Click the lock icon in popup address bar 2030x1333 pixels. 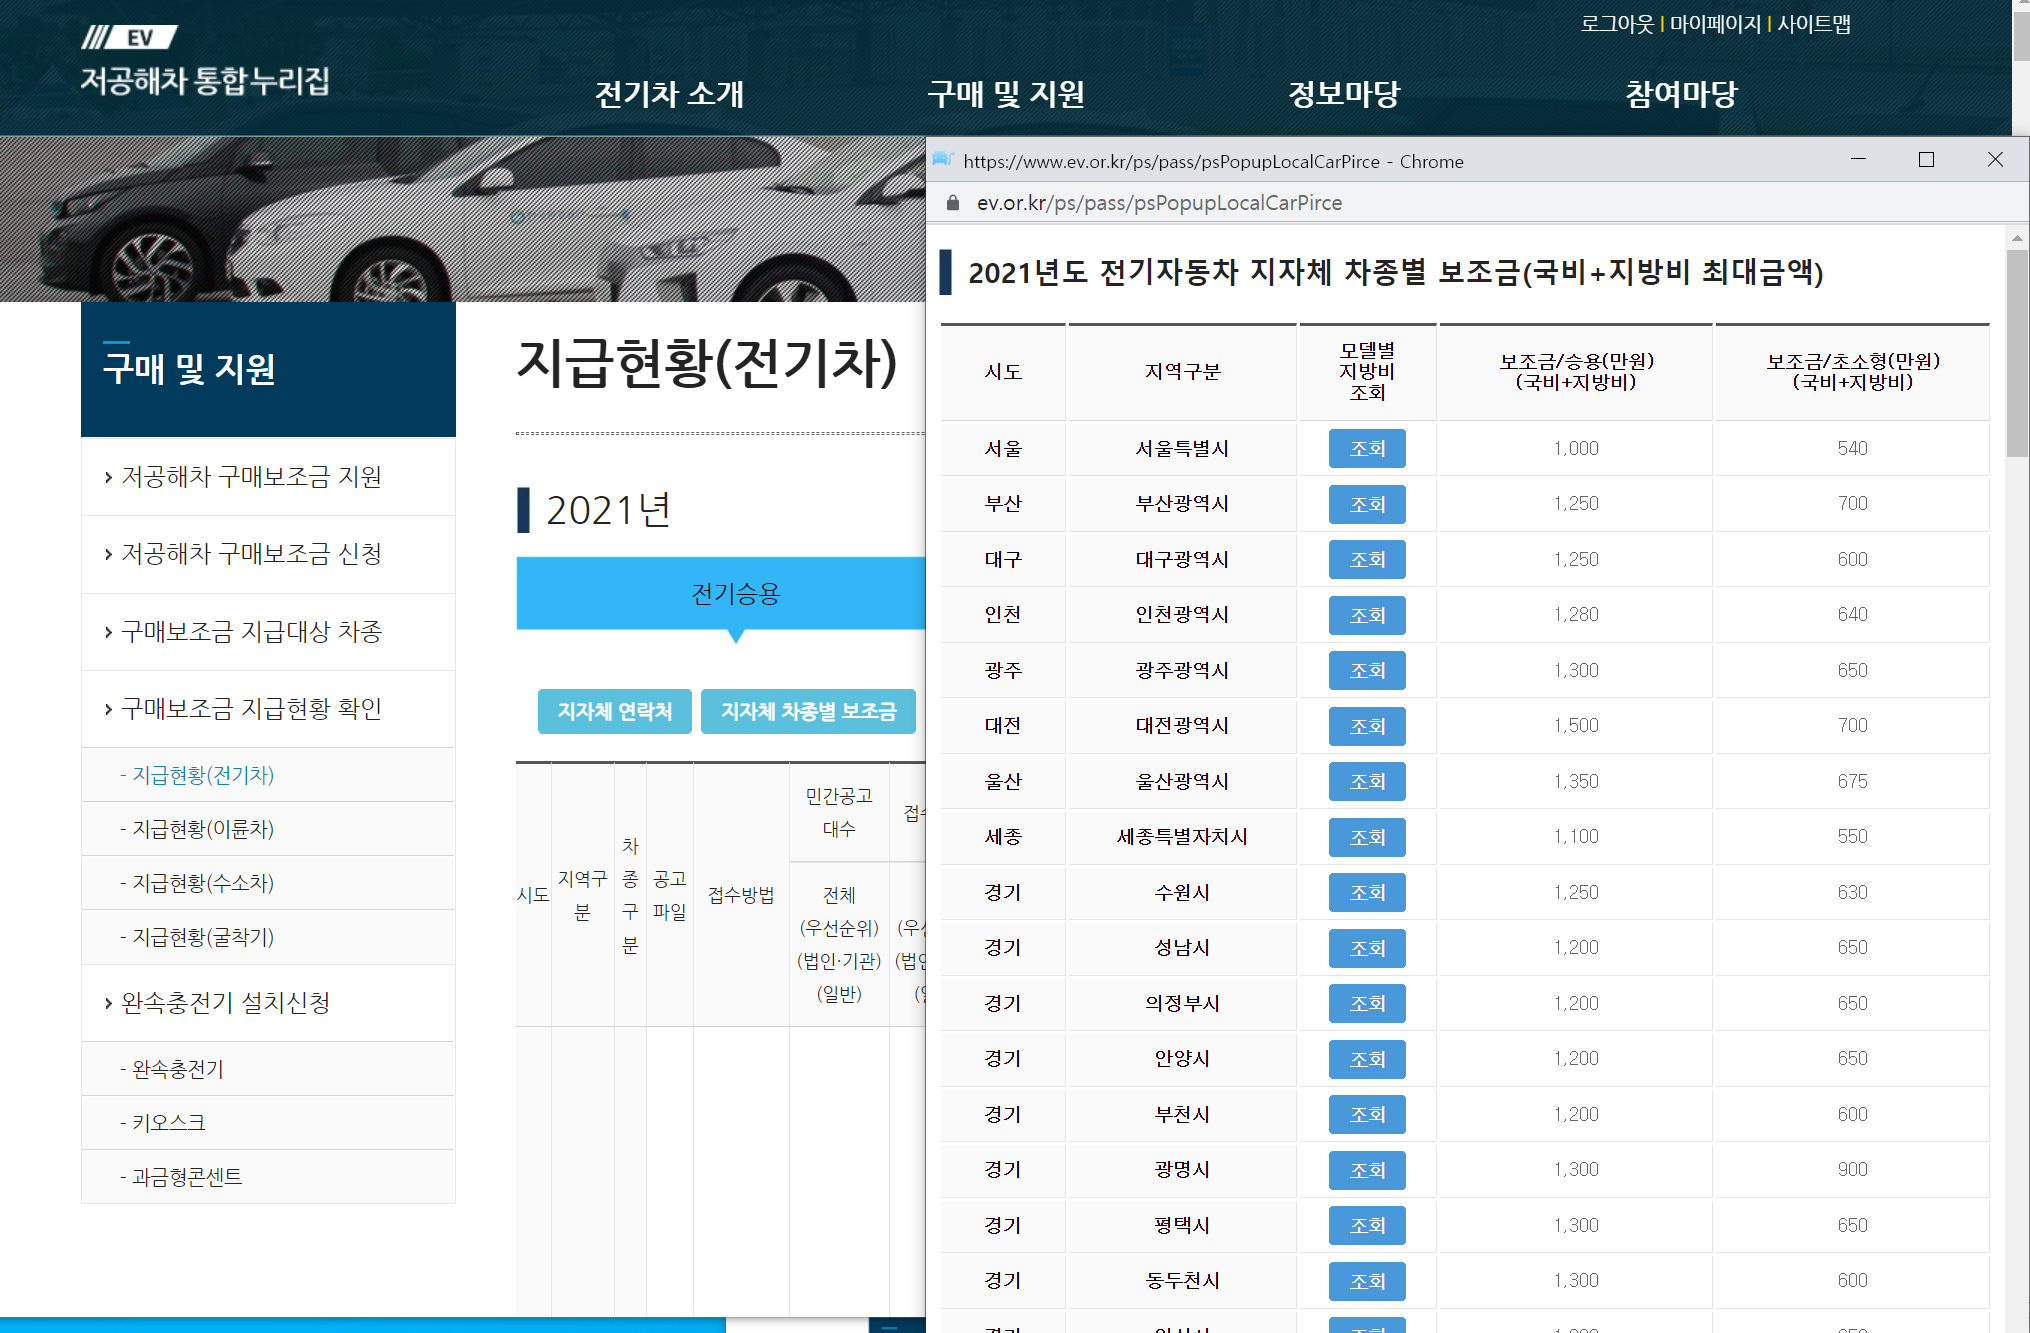953,203
